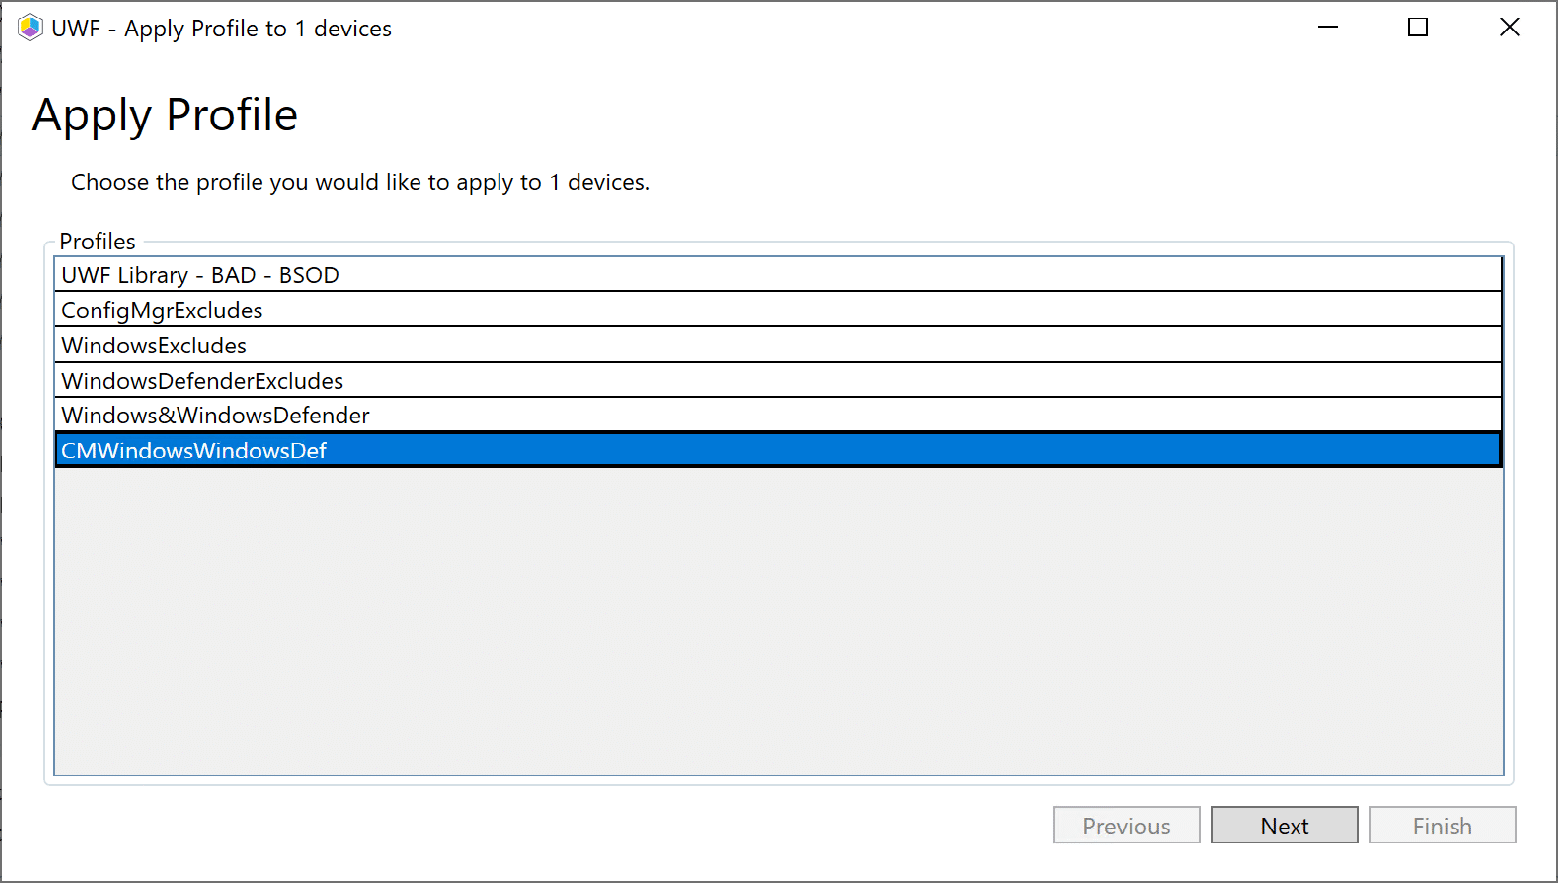The image size is (1558, 883).
Task: Click the Previous button
Action: point(1126,826)
